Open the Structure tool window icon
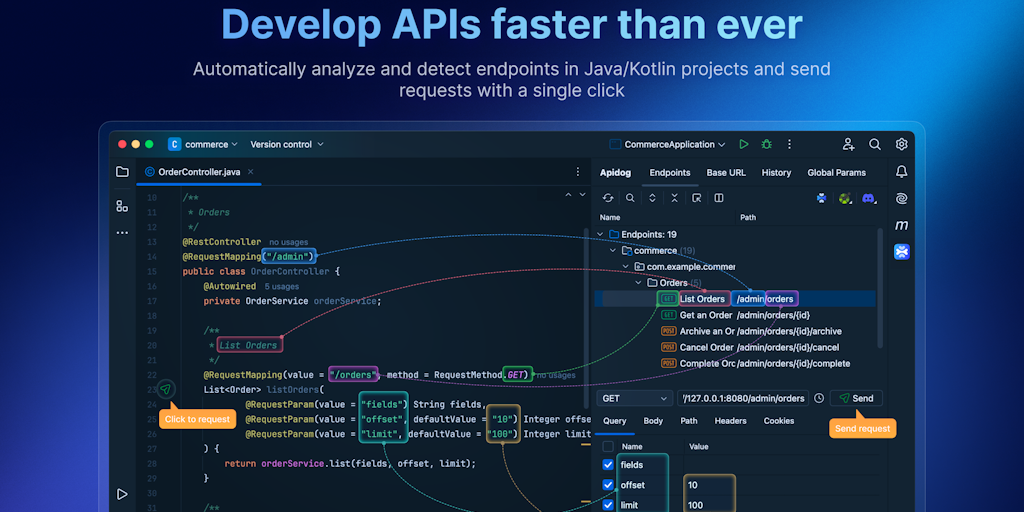 (122, 206)
